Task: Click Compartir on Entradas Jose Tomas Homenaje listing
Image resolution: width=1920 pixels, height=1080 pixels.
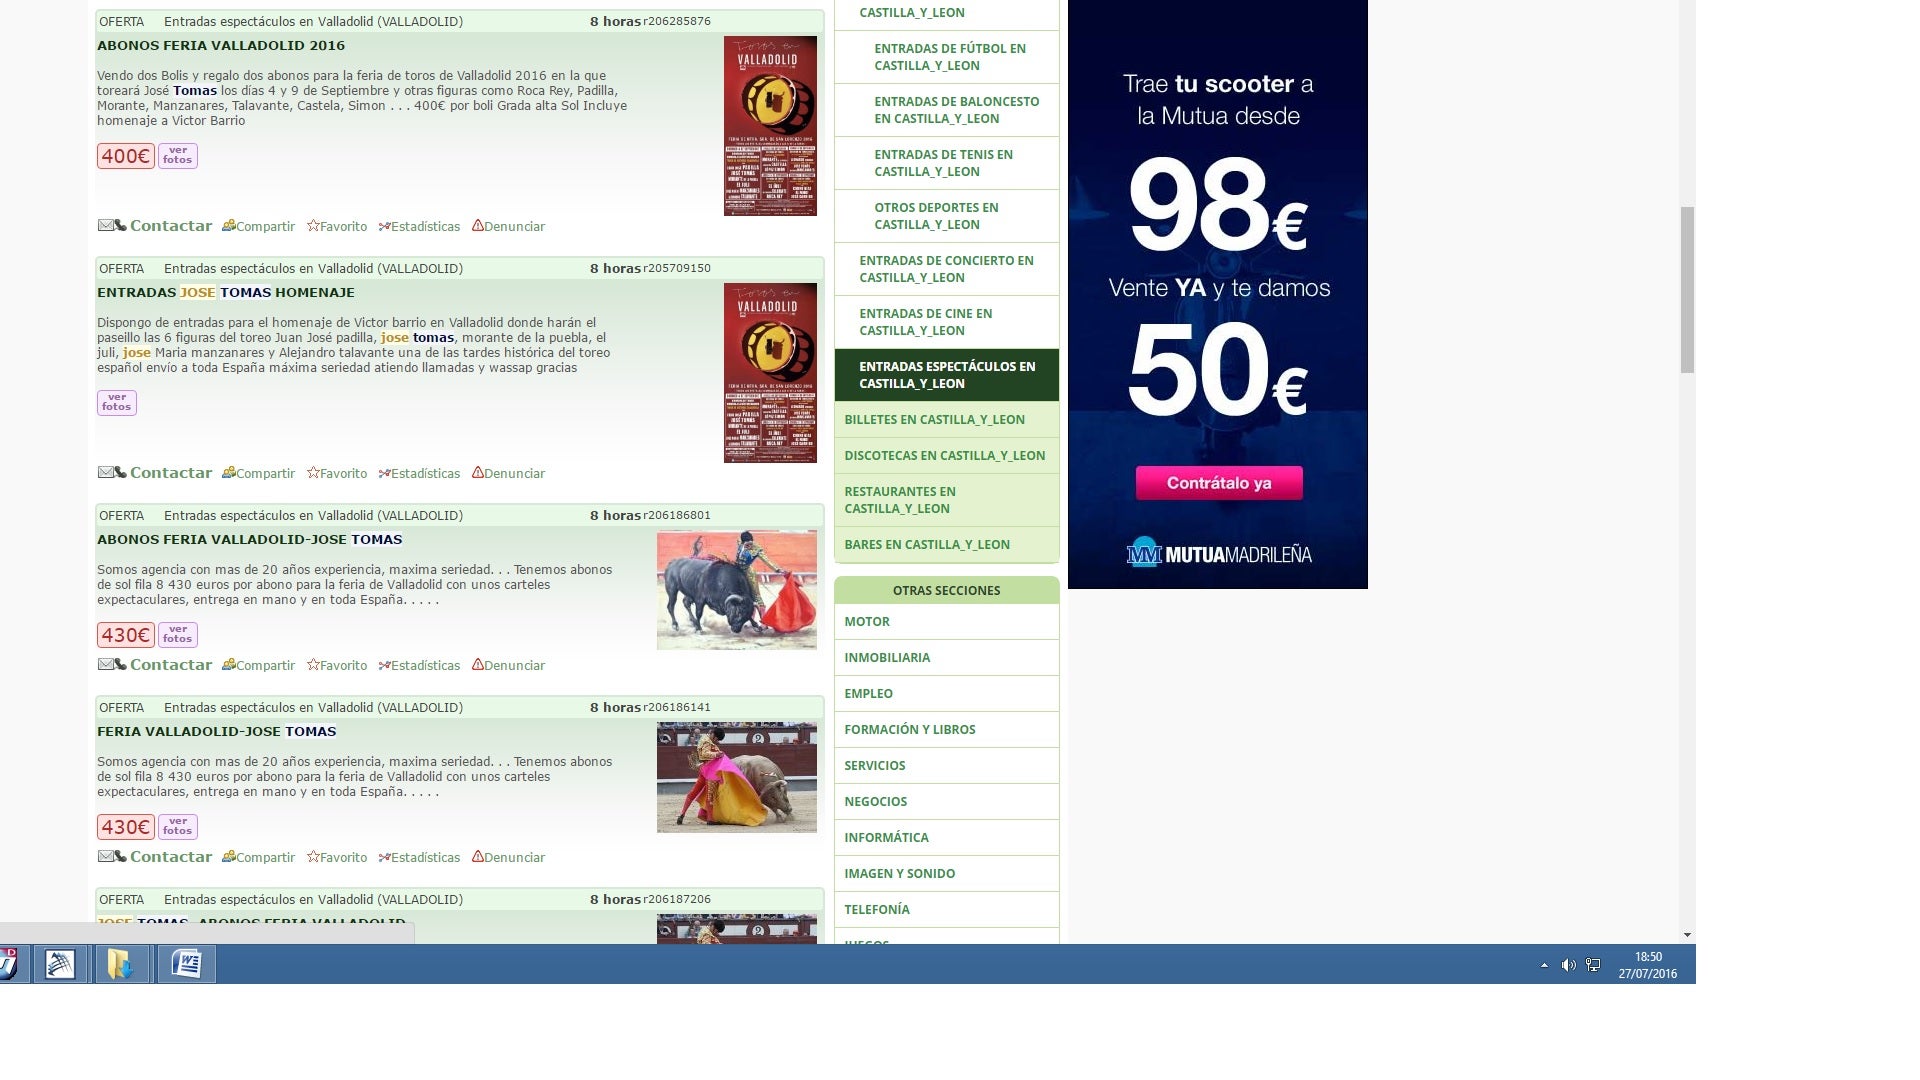Action: 258,473
